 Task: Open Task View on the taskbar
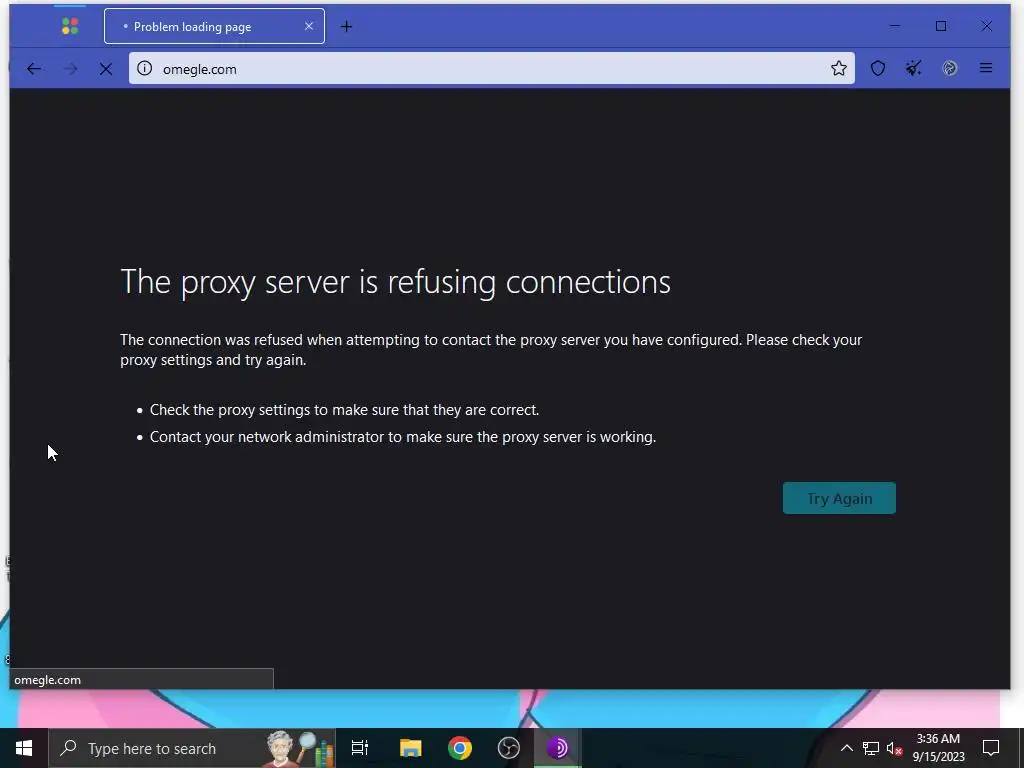click(x=360, y=748)
